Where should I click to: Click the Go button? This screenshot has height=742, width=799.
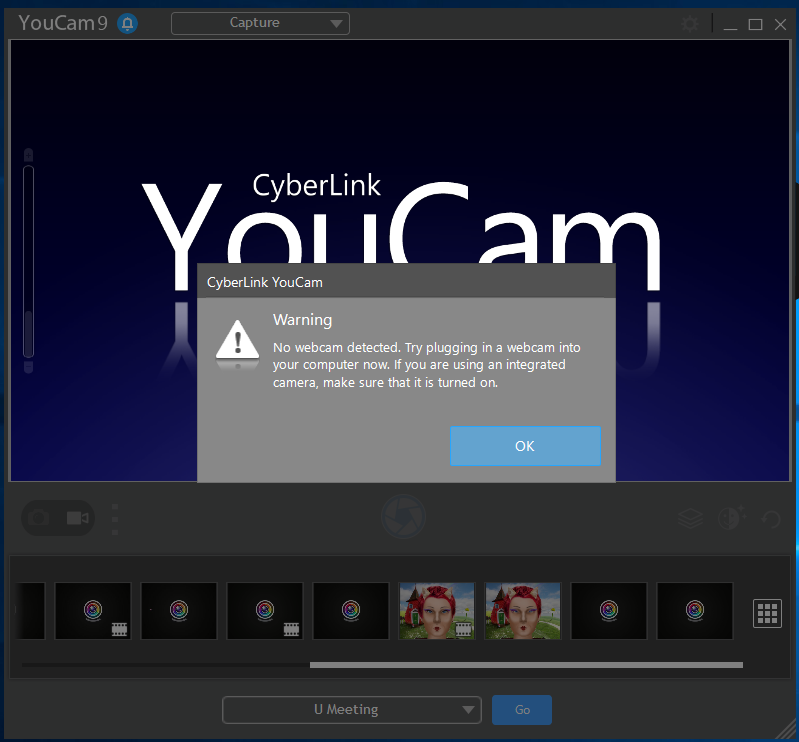click(522, 709)
